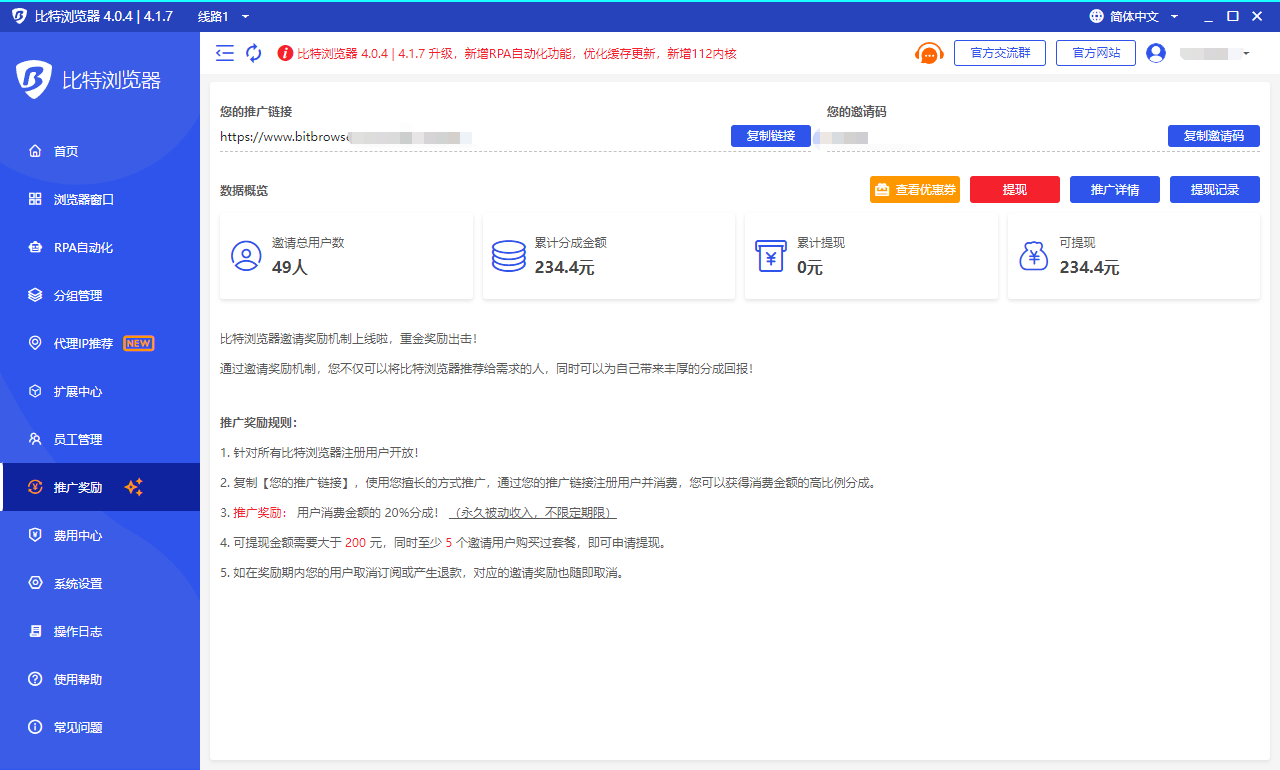This screenshot has width=1280, height=770.
Task: Select 分组管理 in the sidebar
Action: 100,295
